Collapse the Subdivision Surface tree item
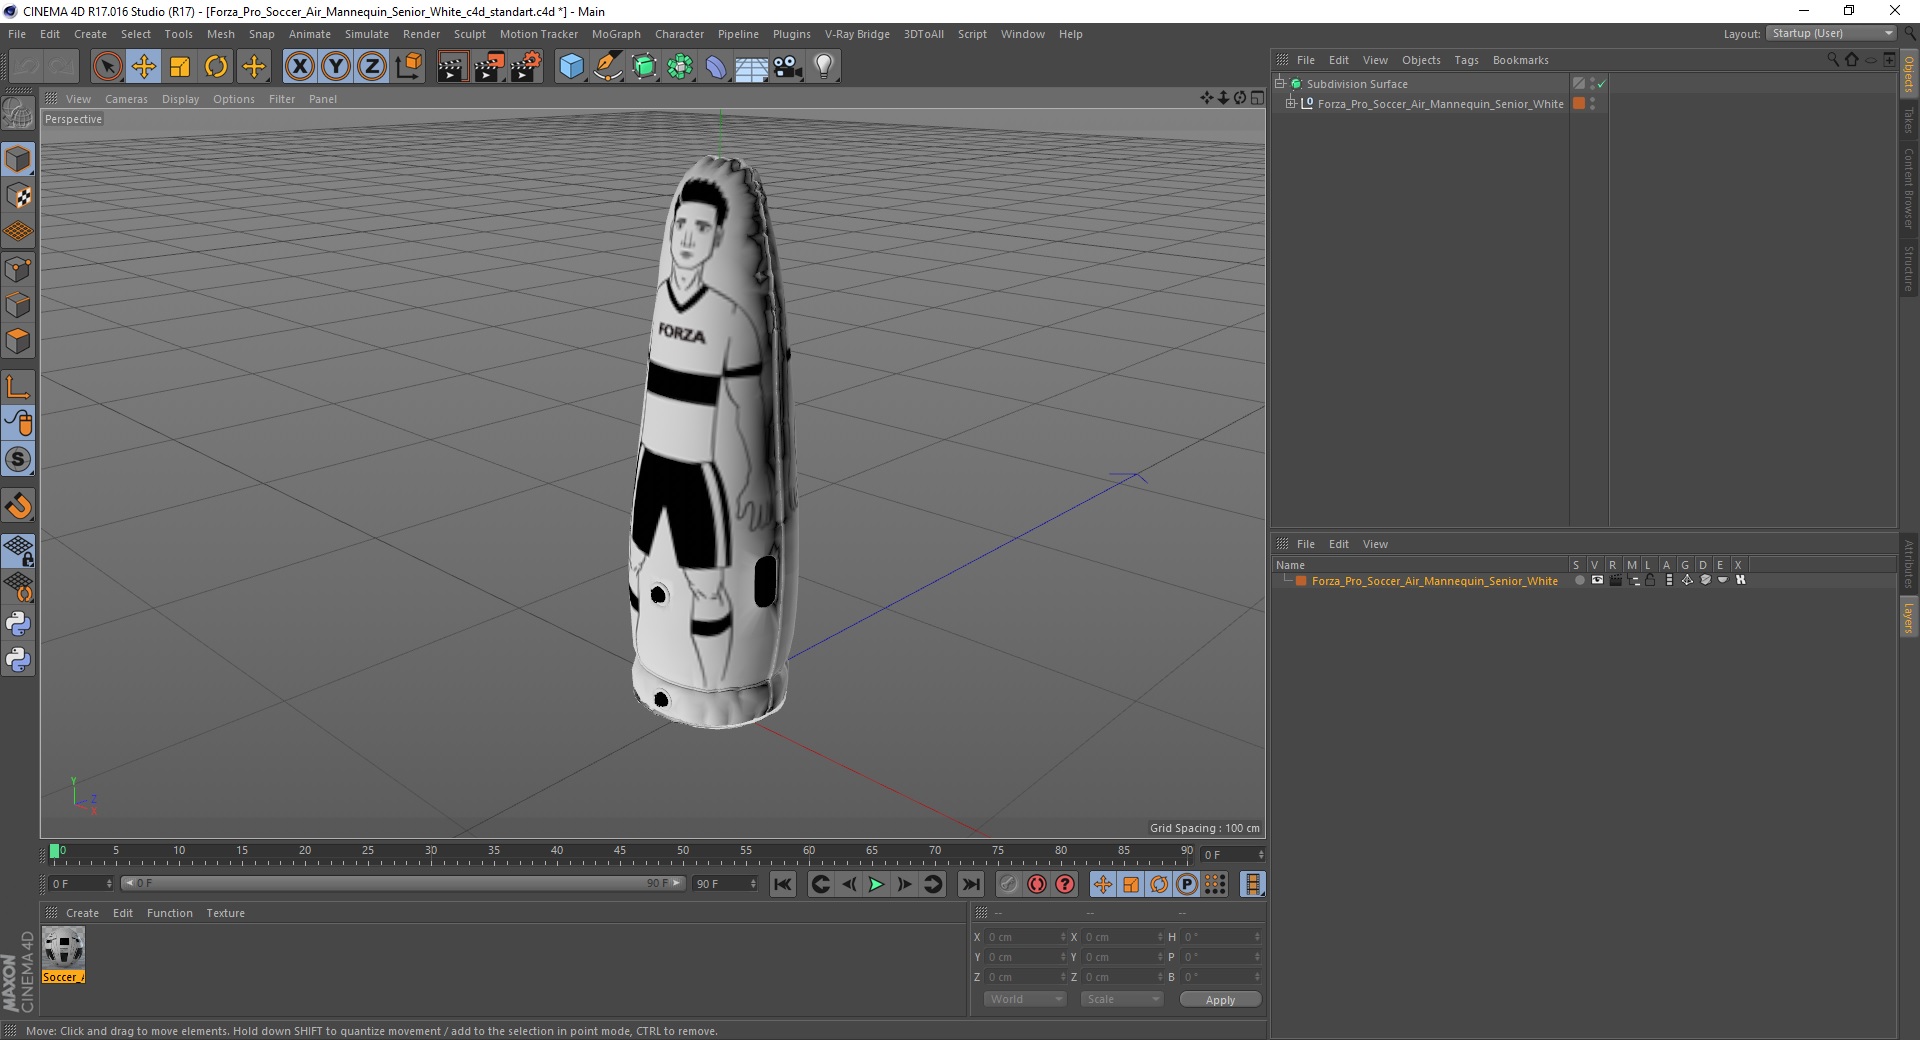The width and height of the screenshot is (1920, 1040). pyautogui.click(x=1280, y=84)
